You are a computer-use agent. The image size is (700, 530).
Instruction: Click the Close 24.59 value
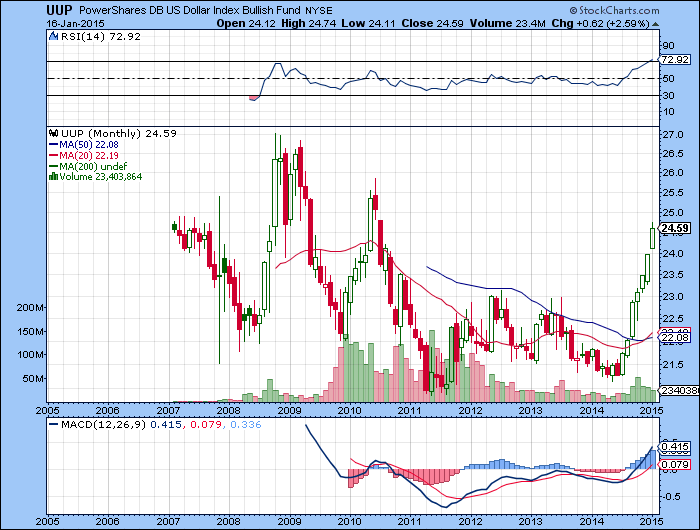(432, 23)
